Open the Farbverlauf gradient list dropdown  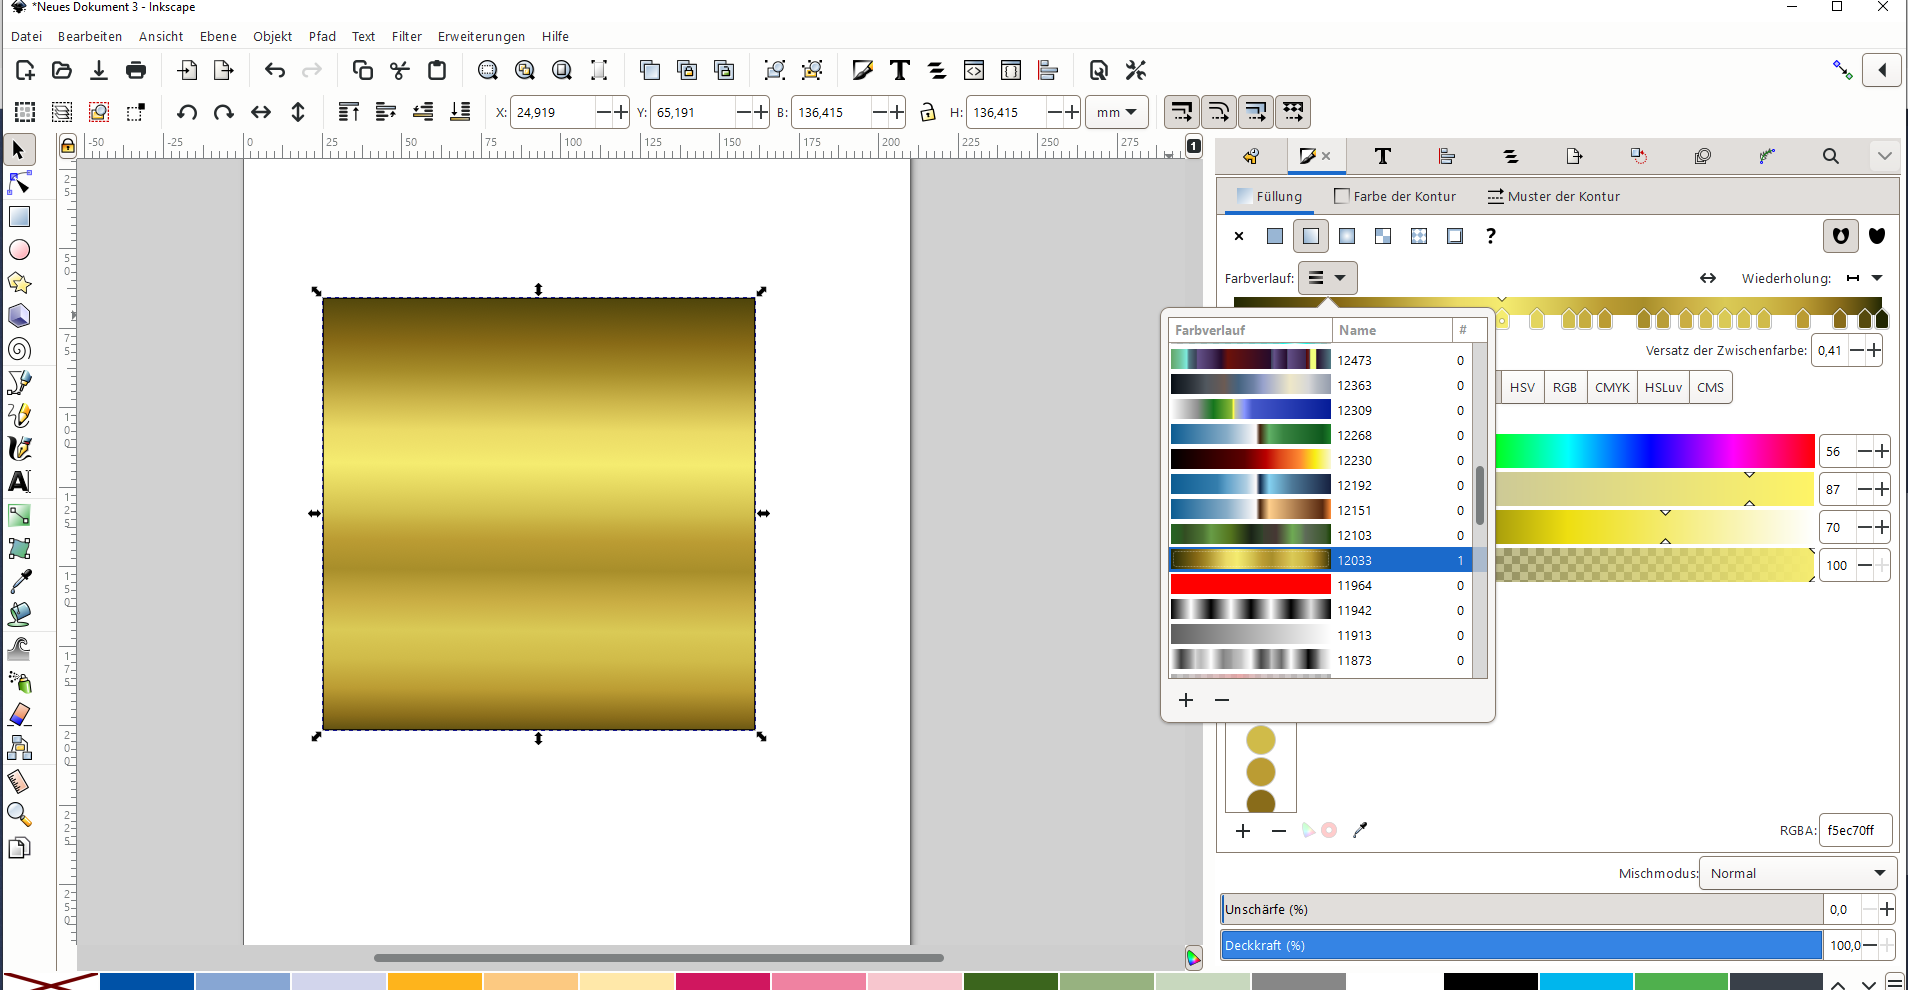tap(1327, 278)
